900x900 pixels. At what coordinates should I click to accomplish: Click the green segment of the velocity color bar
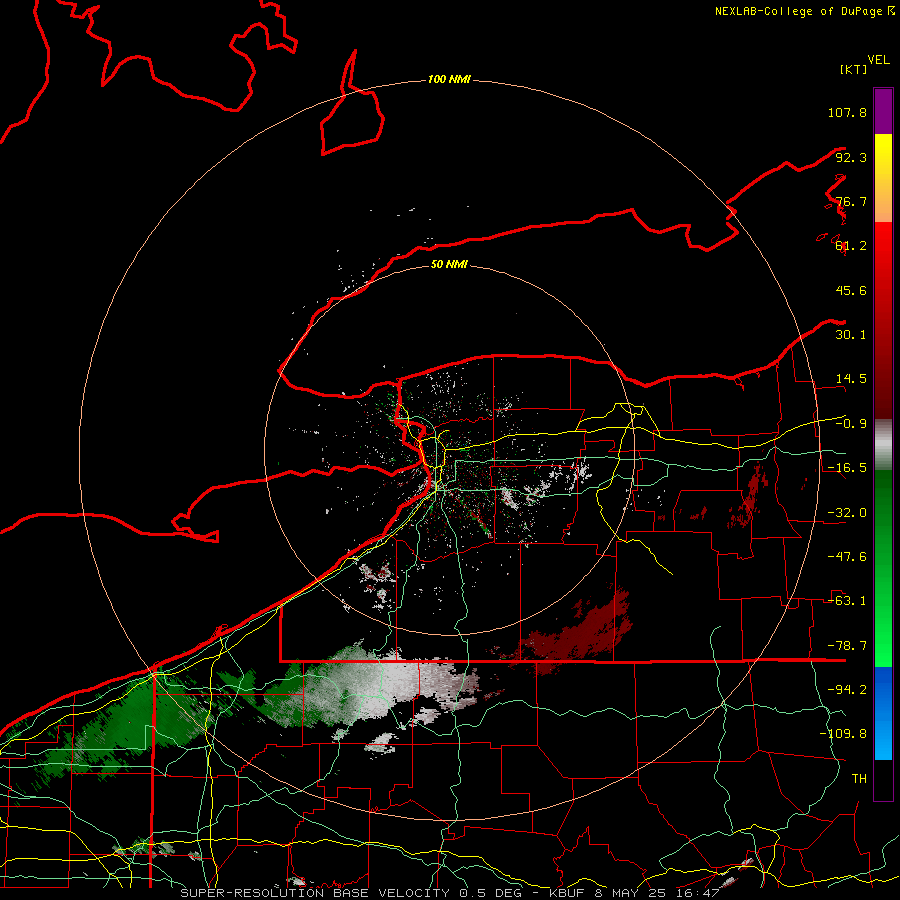(x=883, y=568)
